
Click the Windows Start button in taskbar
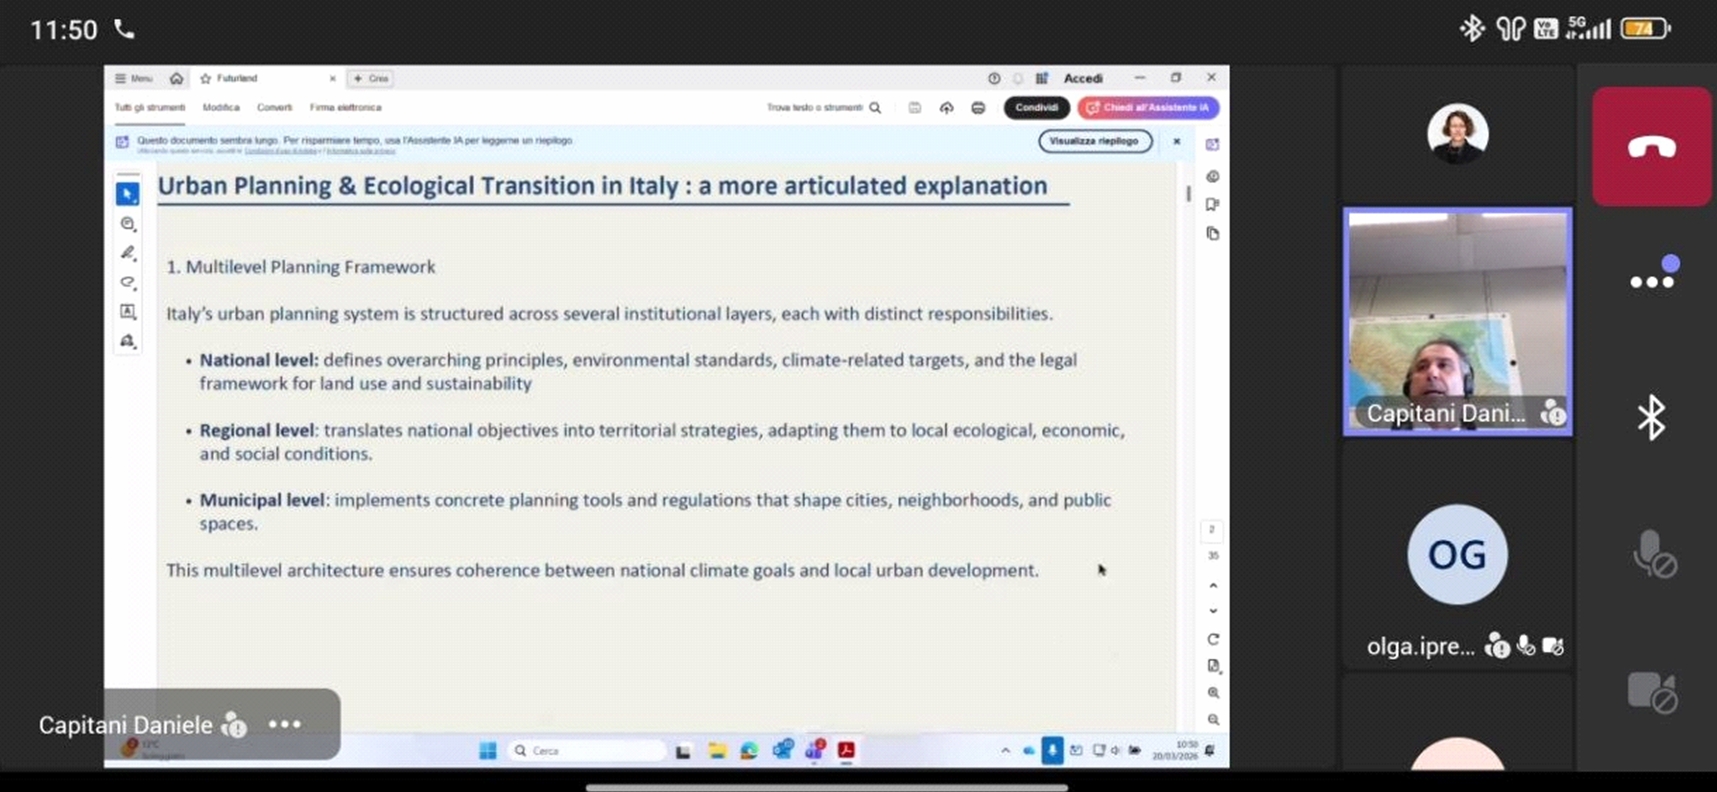[x=488, y=750]
